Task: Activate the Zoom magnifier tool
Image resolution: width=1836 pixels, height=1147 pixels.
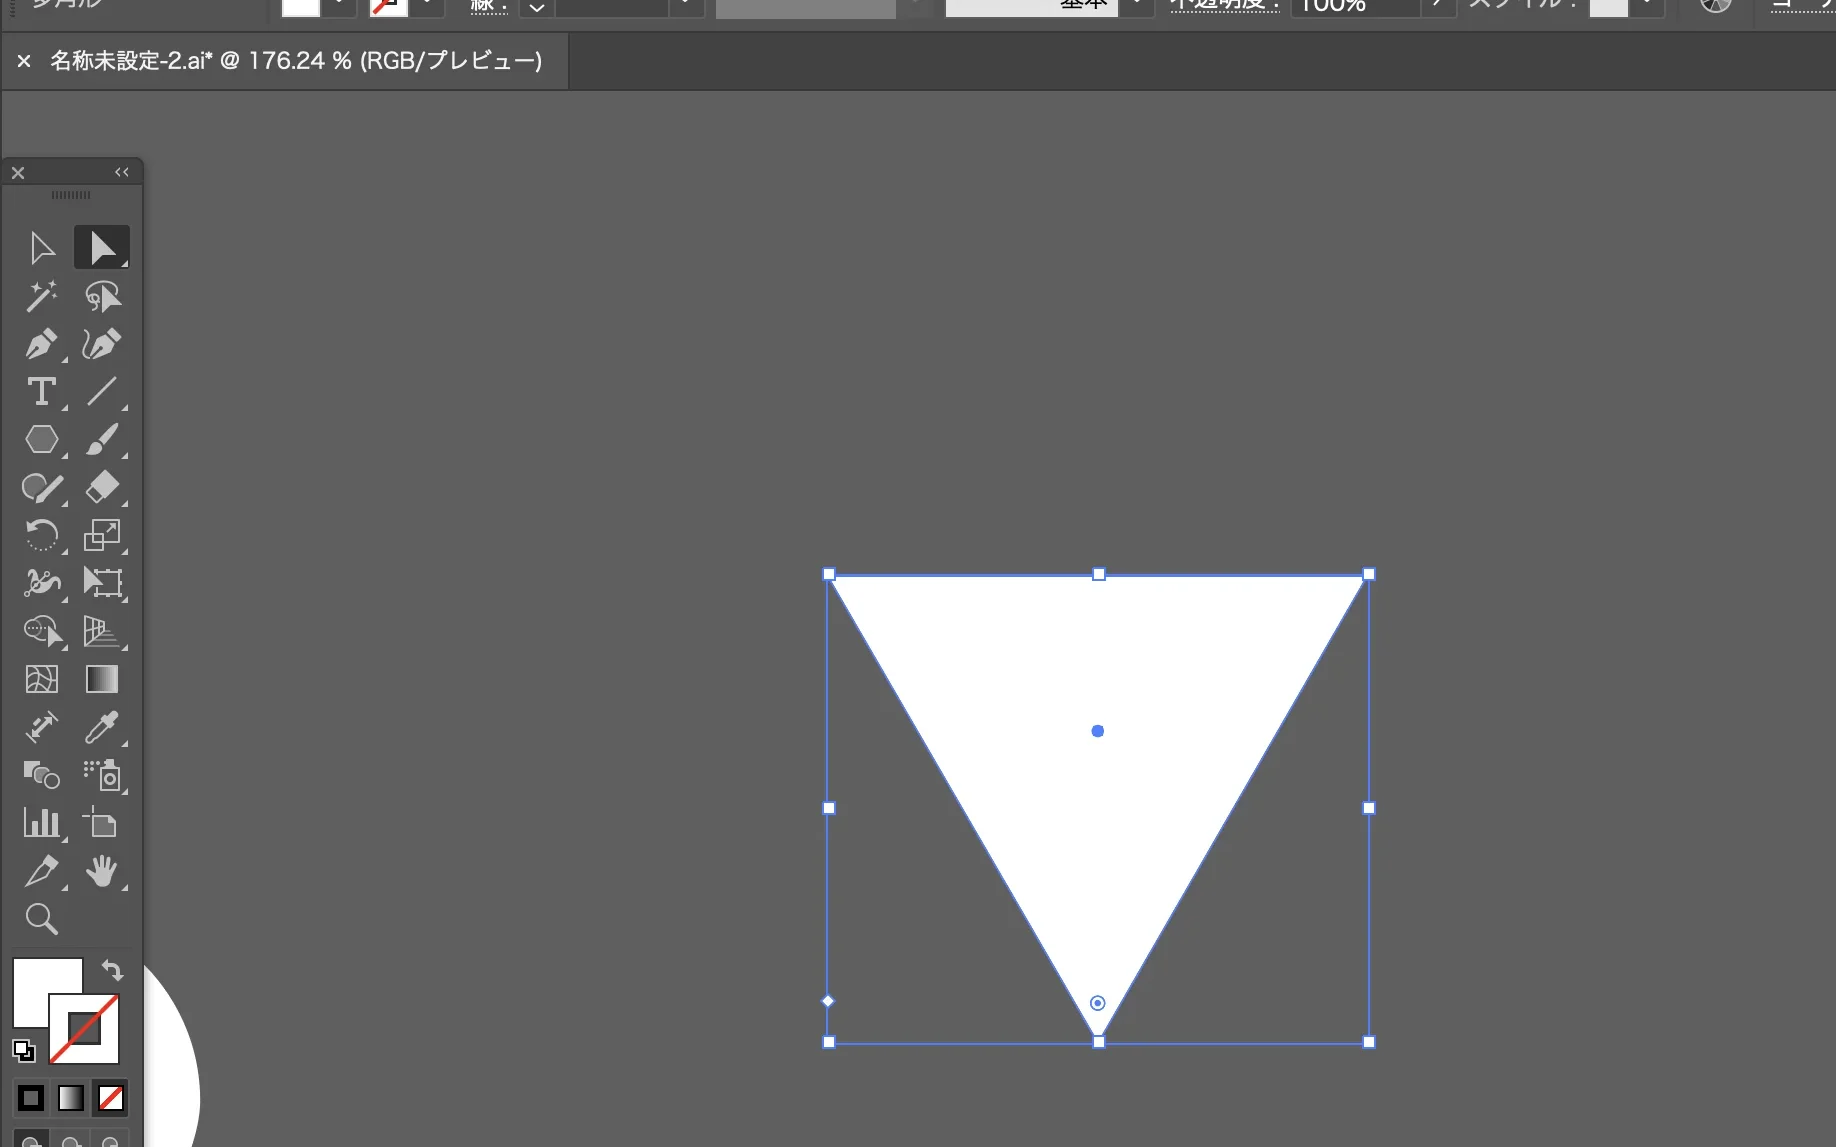Action: point(41,918)
